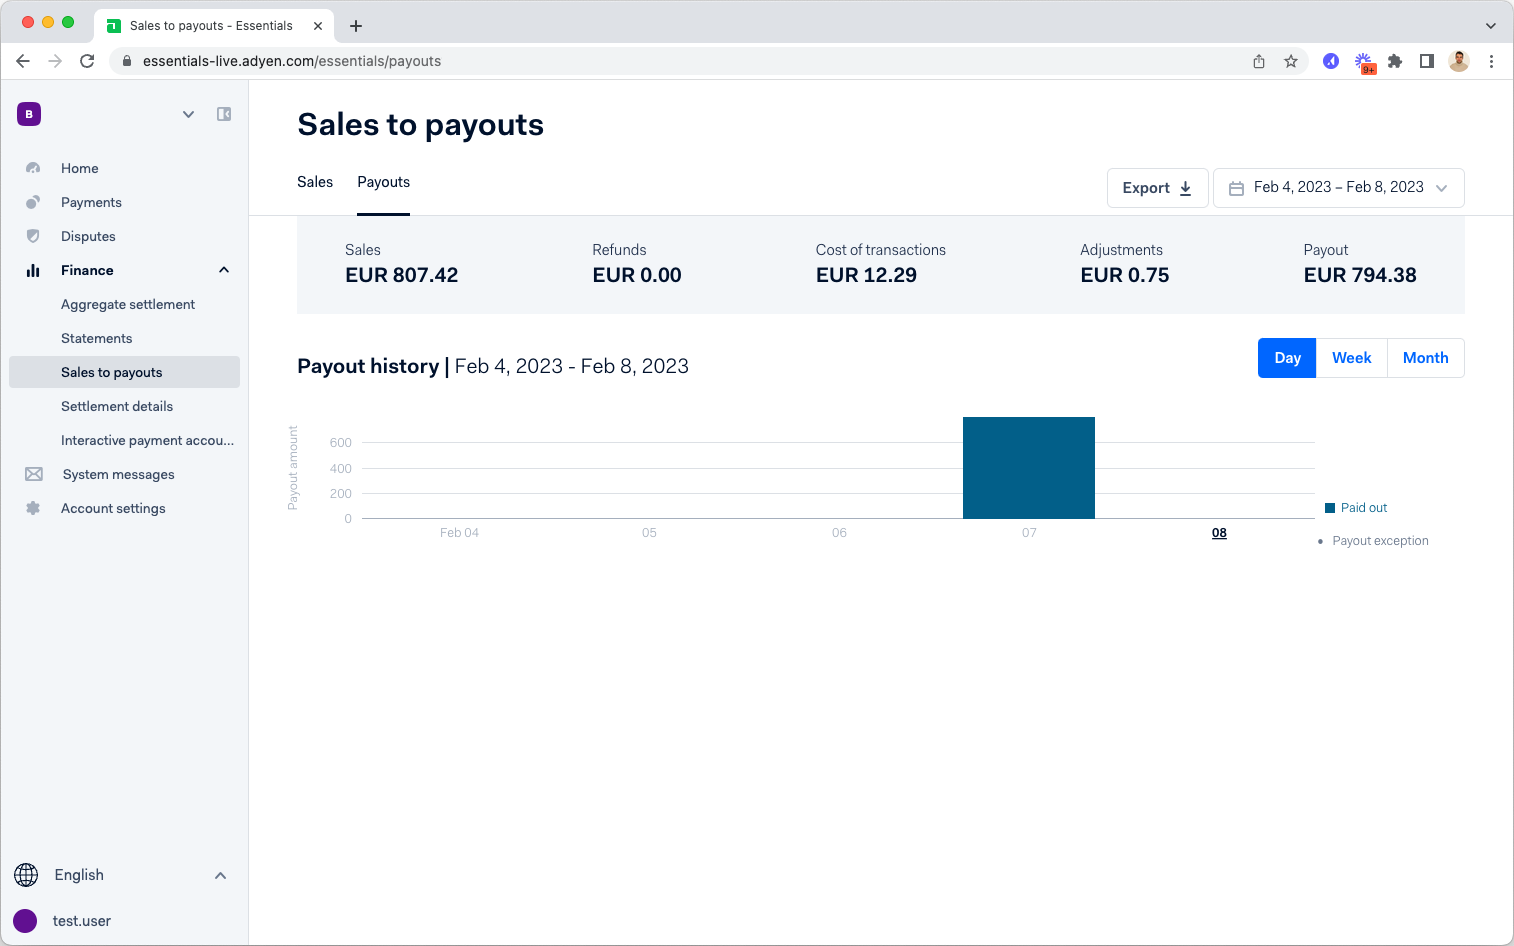Reload the page
This screenshot has width=1514, height=946.
(x=87, y=61)
